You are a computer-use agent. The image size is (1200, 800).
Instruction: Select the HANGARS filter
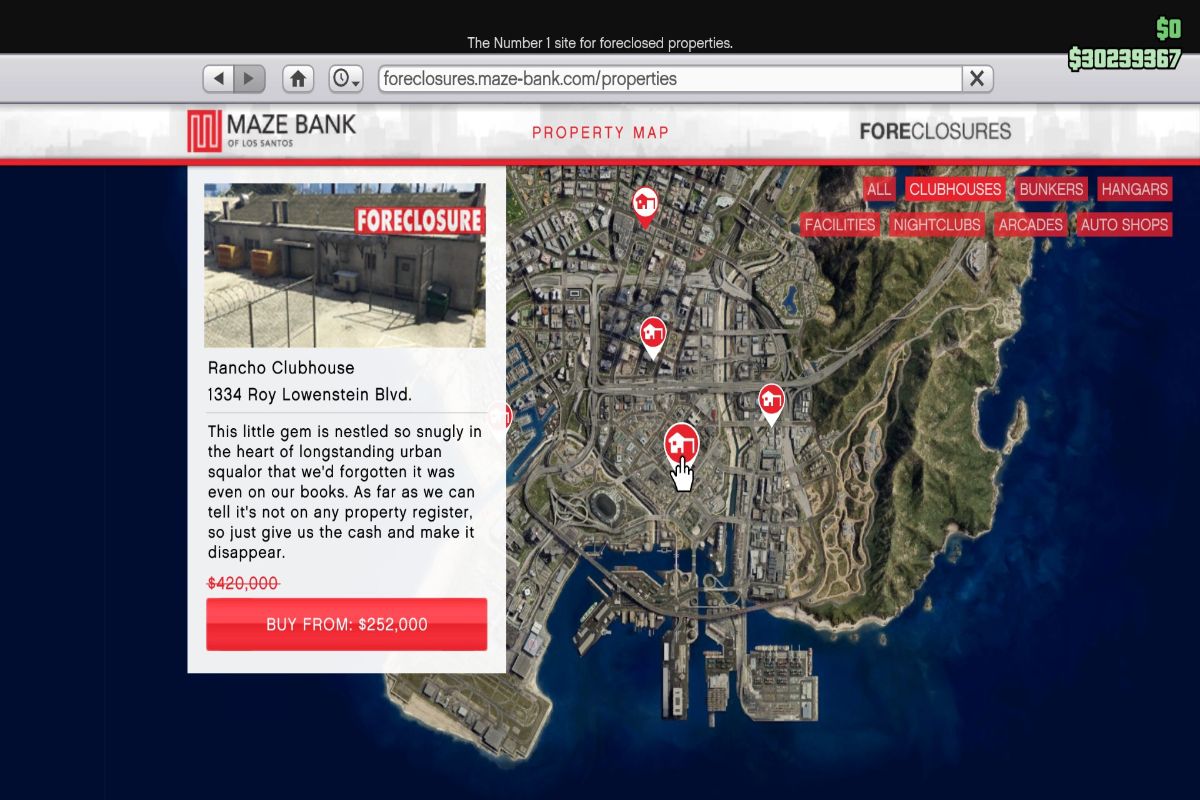click(x=1135, y=188)
